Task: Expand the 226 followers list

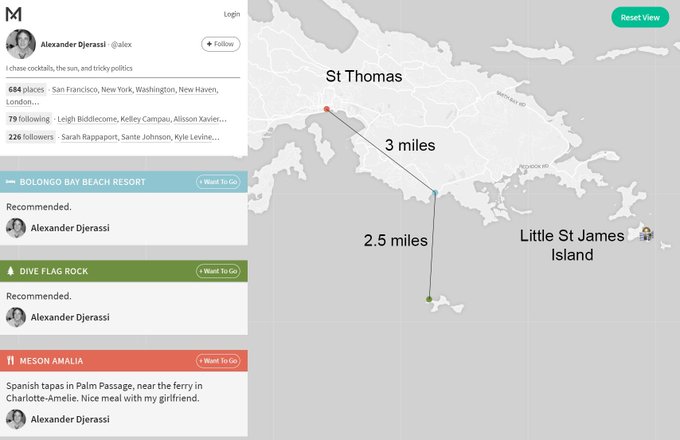Action: [31, 137]
